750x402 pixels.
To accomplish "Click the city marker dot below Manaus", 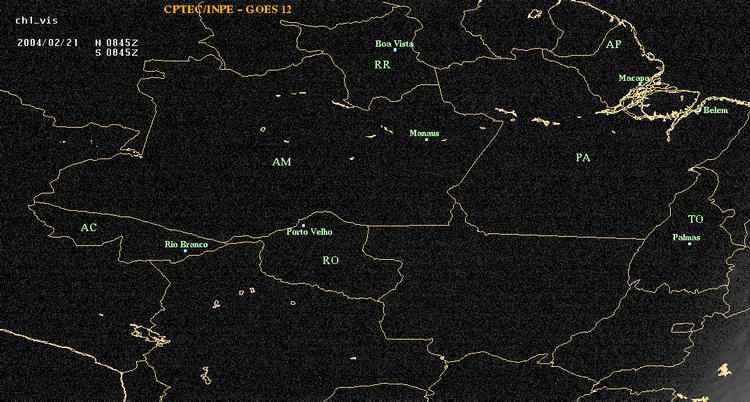I will [x=427, y=140].
